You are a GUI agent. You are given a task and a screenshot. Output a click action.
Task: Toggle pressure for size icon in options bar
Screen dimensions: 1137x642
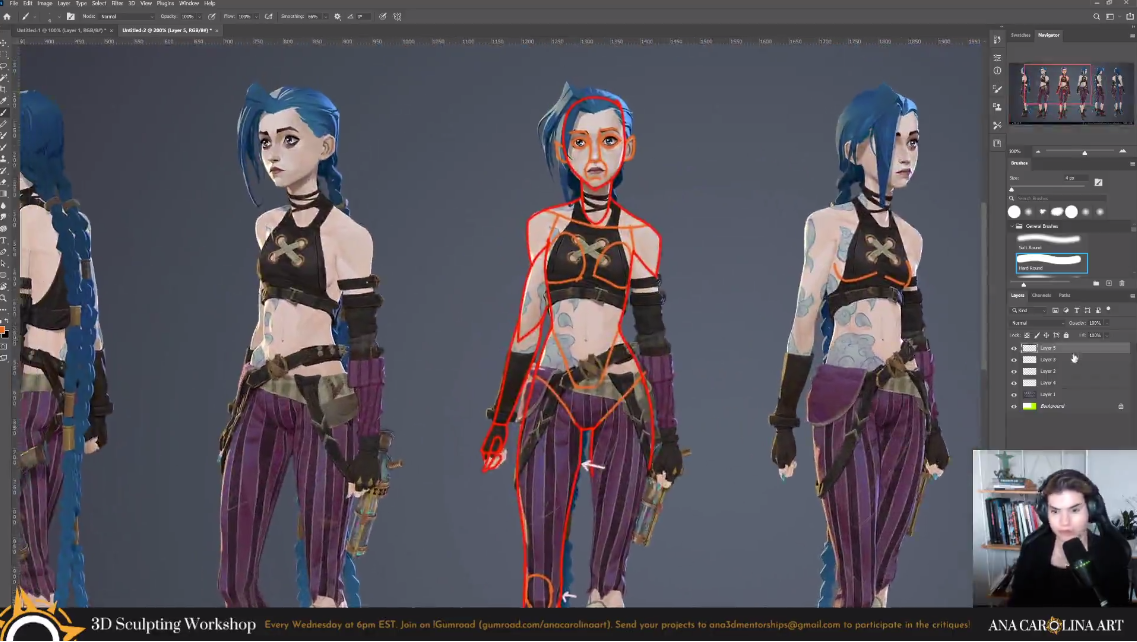[x=382, y=16]
